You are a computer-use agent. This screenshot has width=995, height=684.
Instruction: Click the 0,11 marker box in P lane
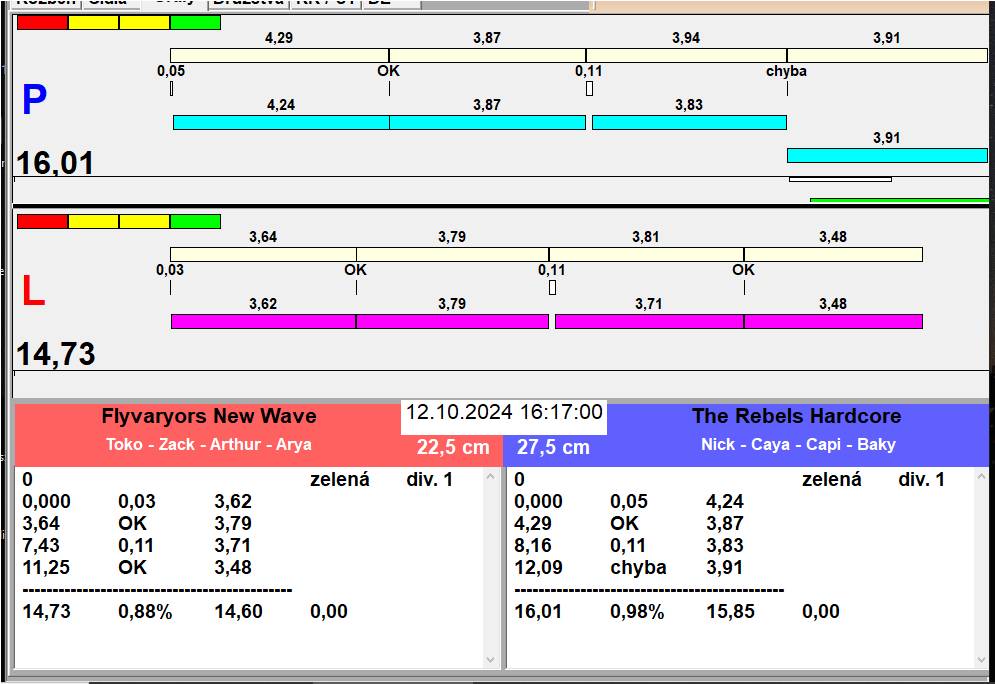(x=590, y=89)
